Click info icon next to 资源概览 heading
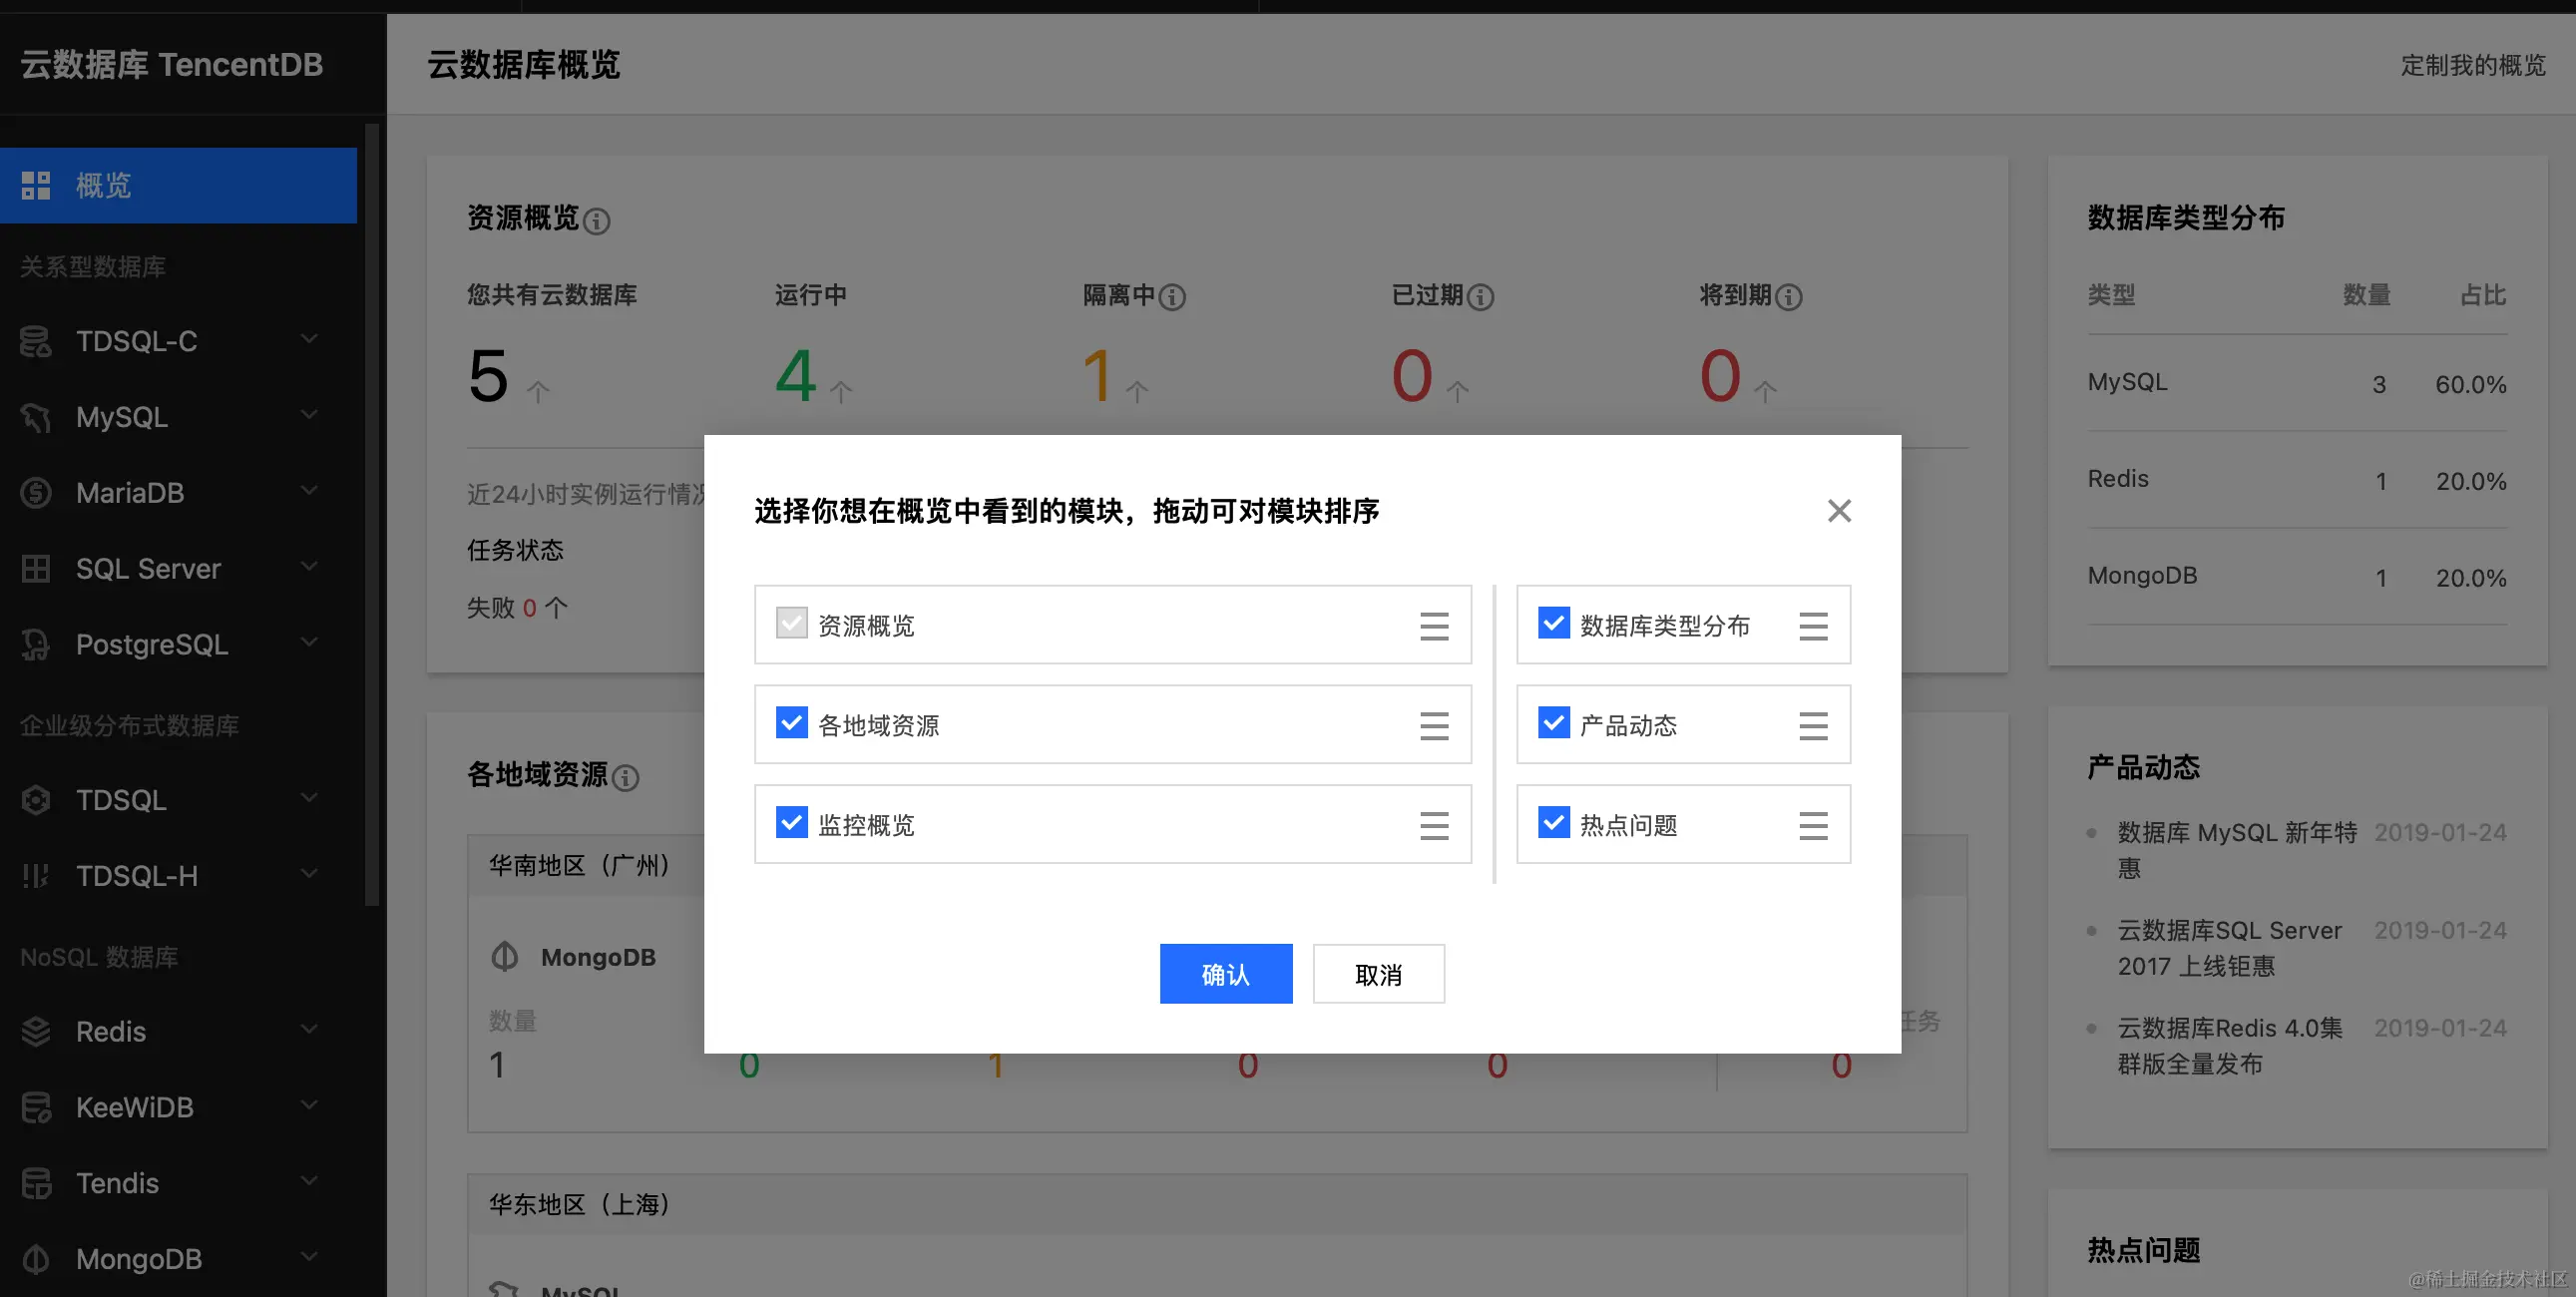Image resolution: width=2576 pixels, height=1297 pixels. point(597,221)
